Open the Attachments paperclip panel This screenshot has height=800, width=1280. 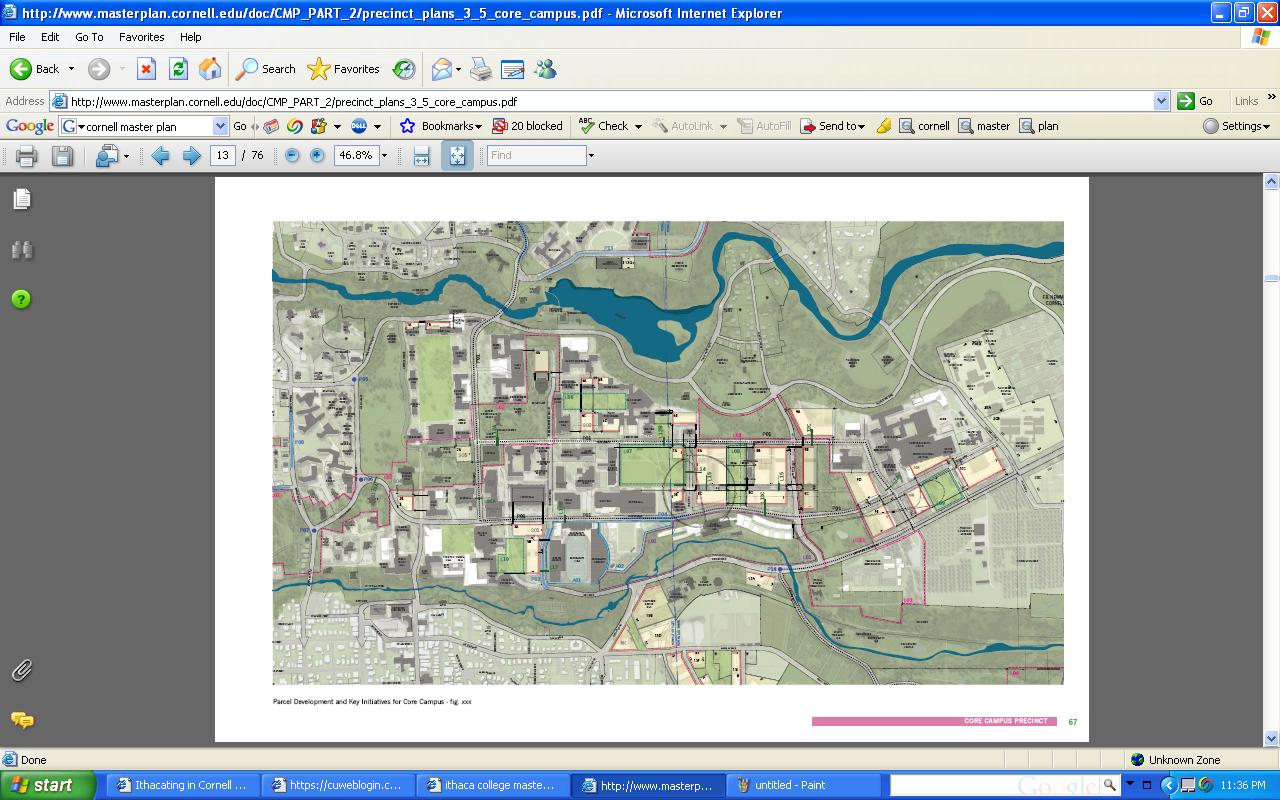[x=22, y=671]
